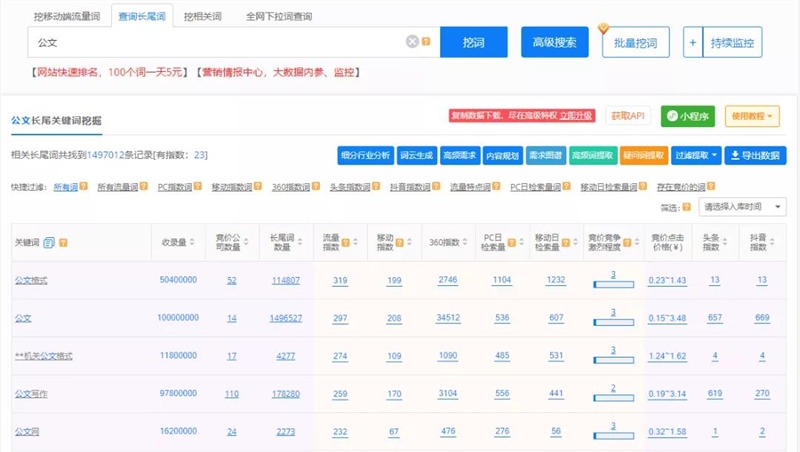Click the 导出数据 download button
This screenshot has height=452, width=800.
click(755, 156)
